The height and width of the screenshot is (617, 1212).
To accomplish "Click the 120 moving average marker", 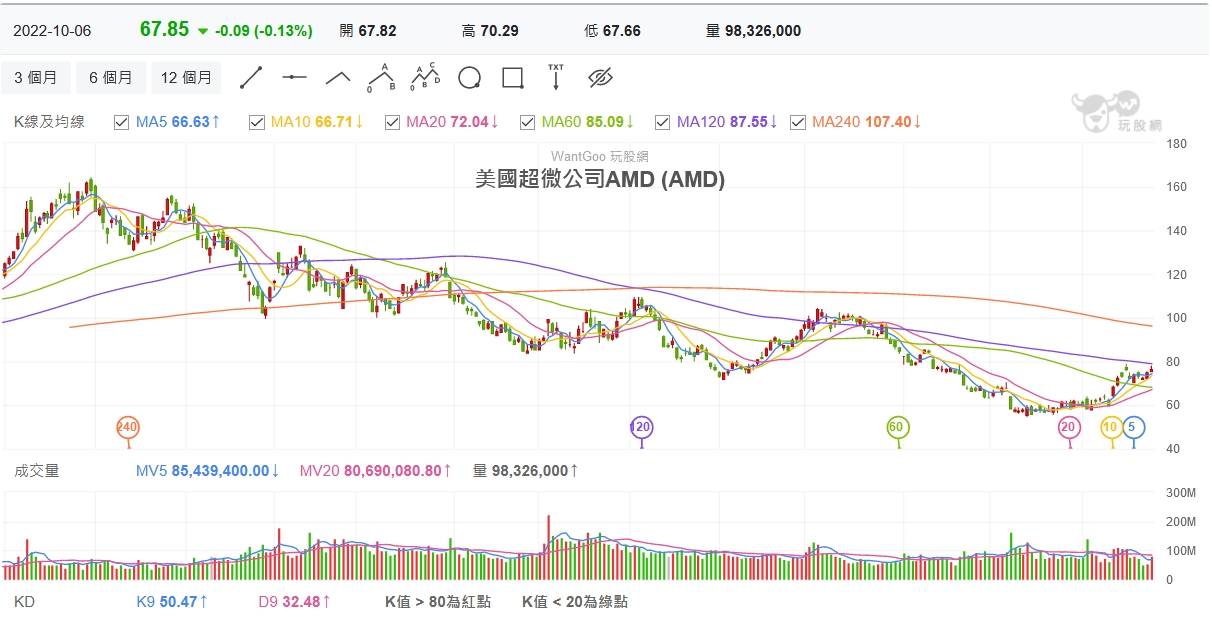I will 641,427.
